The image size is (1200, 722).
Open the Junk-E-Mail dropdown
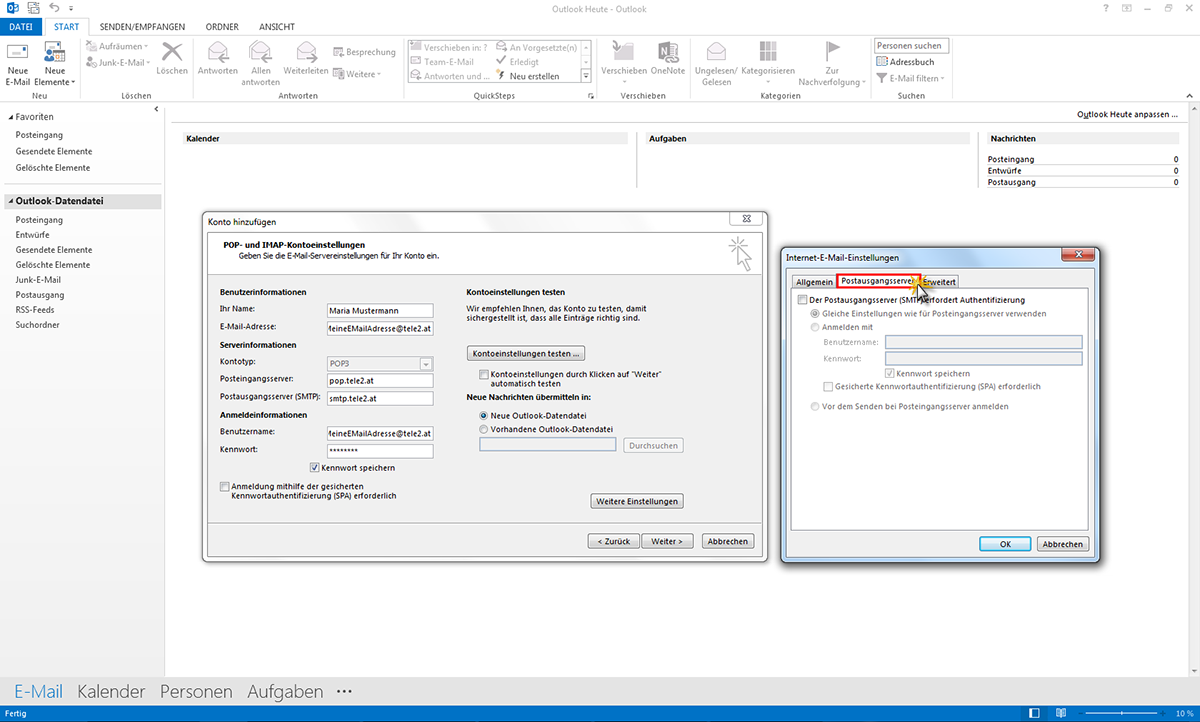click(118, 62)
